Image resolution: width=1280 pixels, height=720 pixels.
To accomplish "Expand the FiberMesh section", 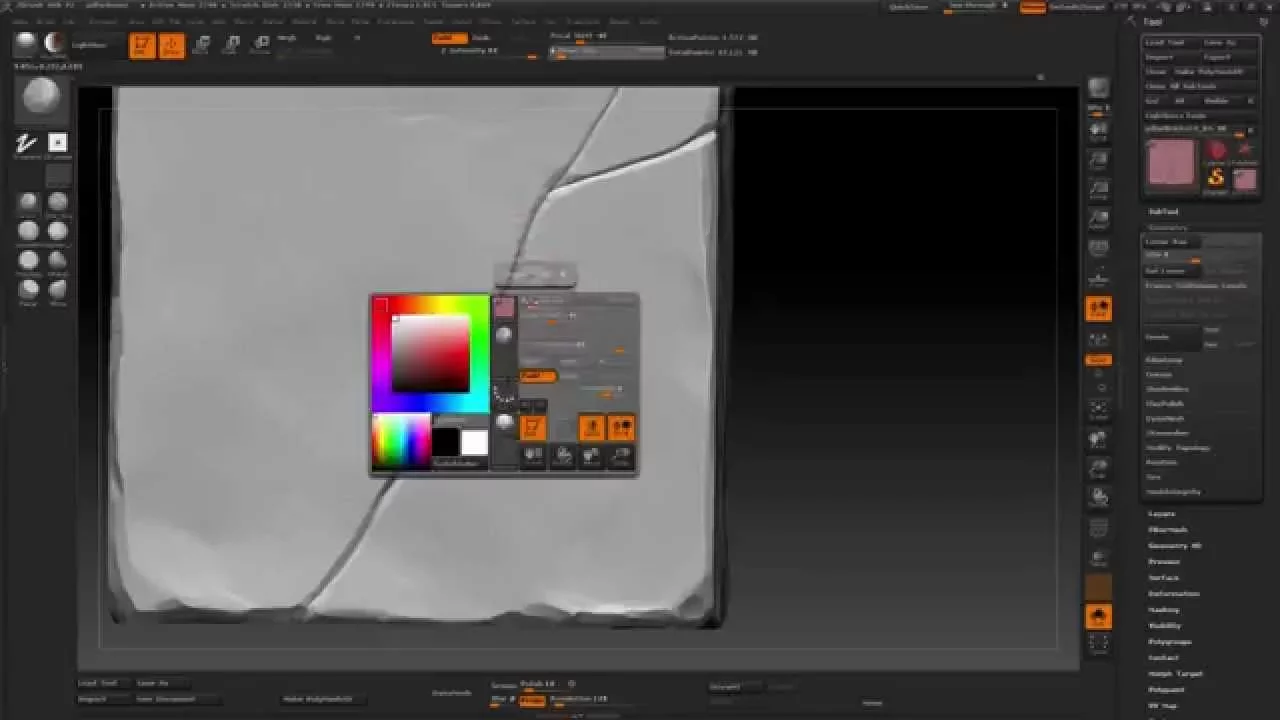I will point(1167,530).
